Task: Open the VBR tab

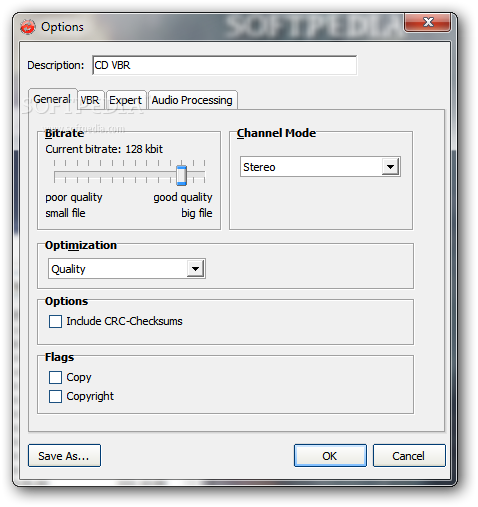Action: click(90, 100)
